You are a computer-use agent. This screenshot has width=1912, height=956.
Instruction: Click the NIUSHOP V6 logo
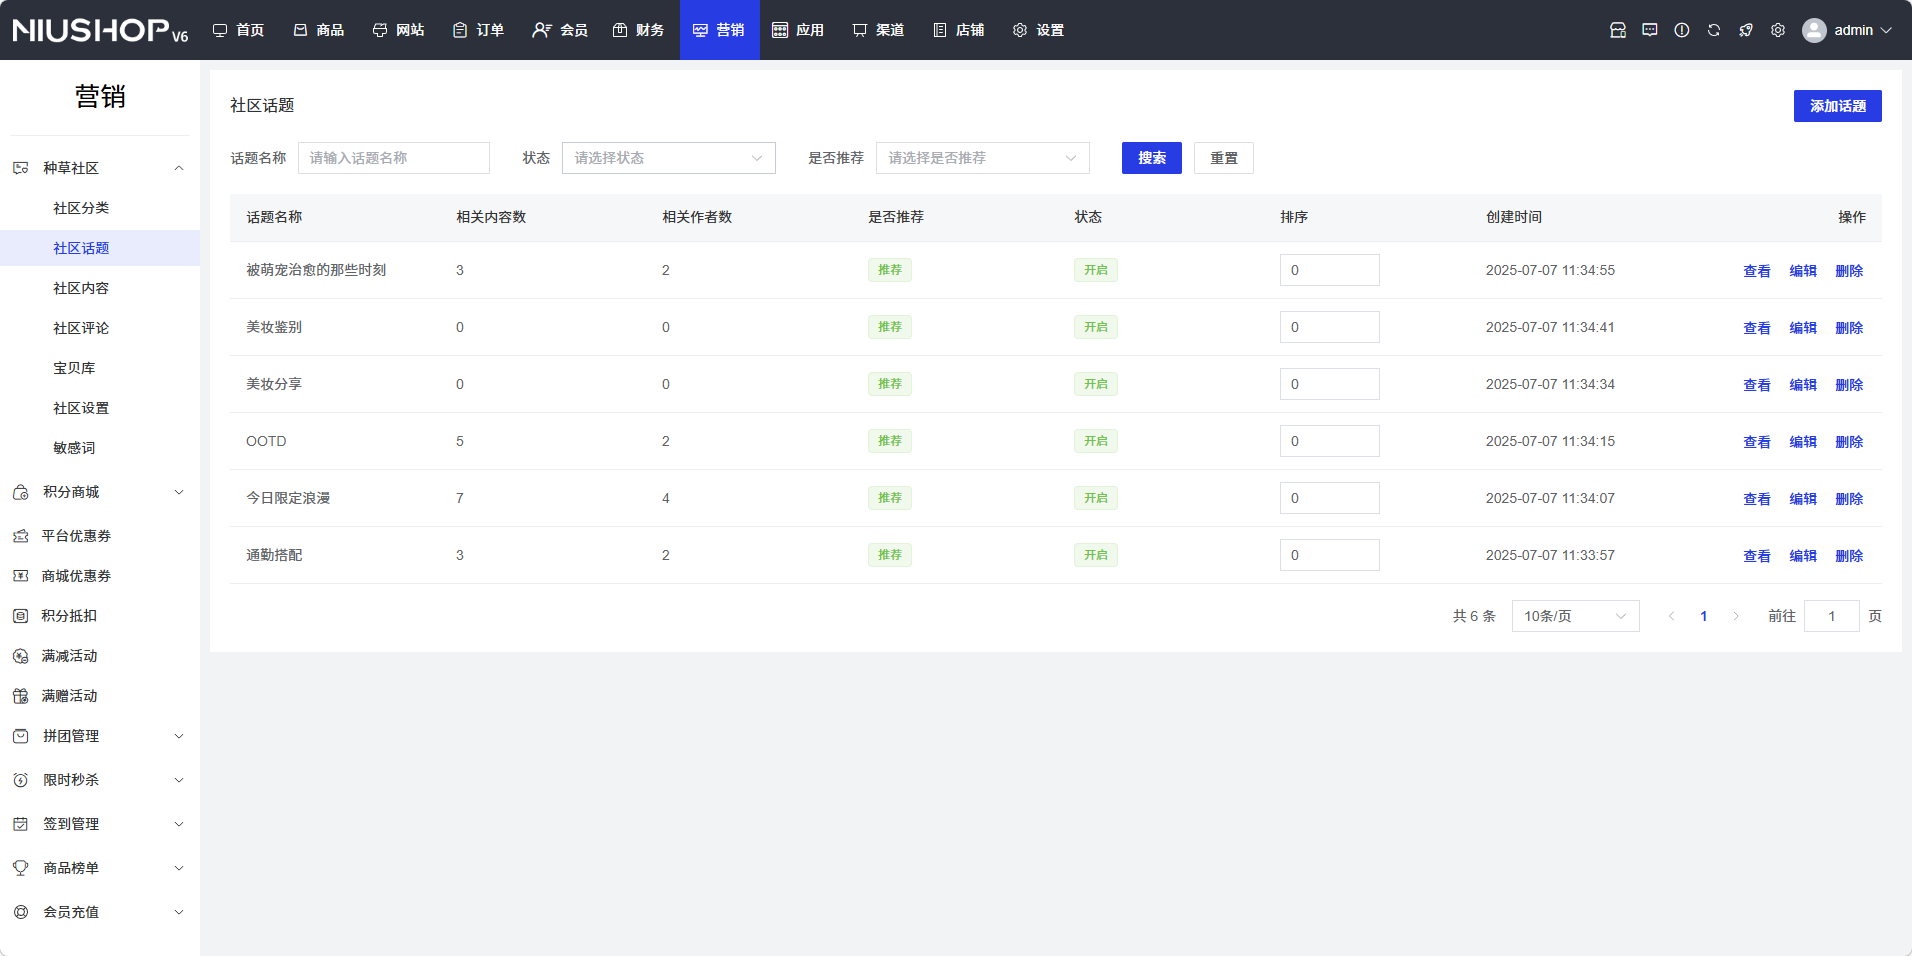[100, 30]
